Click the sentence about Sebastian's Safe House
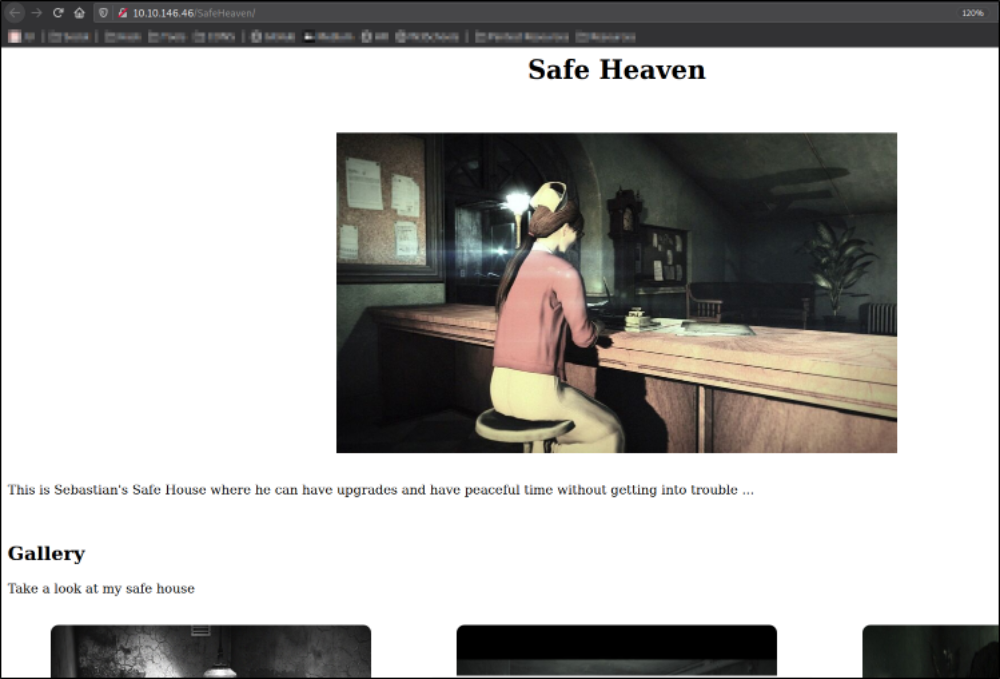 [381, 490]
